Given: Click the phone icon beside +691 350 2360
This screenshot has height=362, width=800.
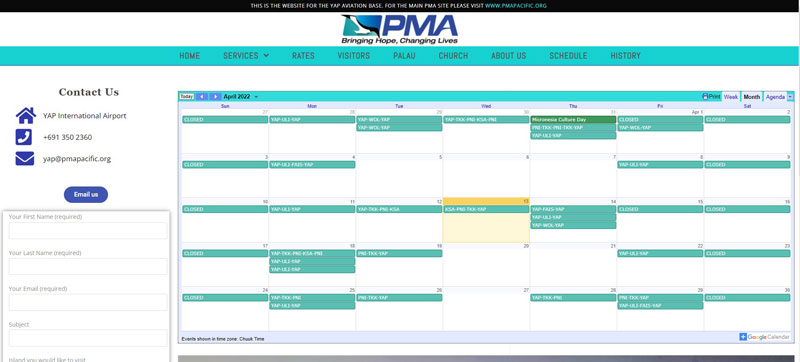Looking at the screenshot, I should (x=24, y=137).
